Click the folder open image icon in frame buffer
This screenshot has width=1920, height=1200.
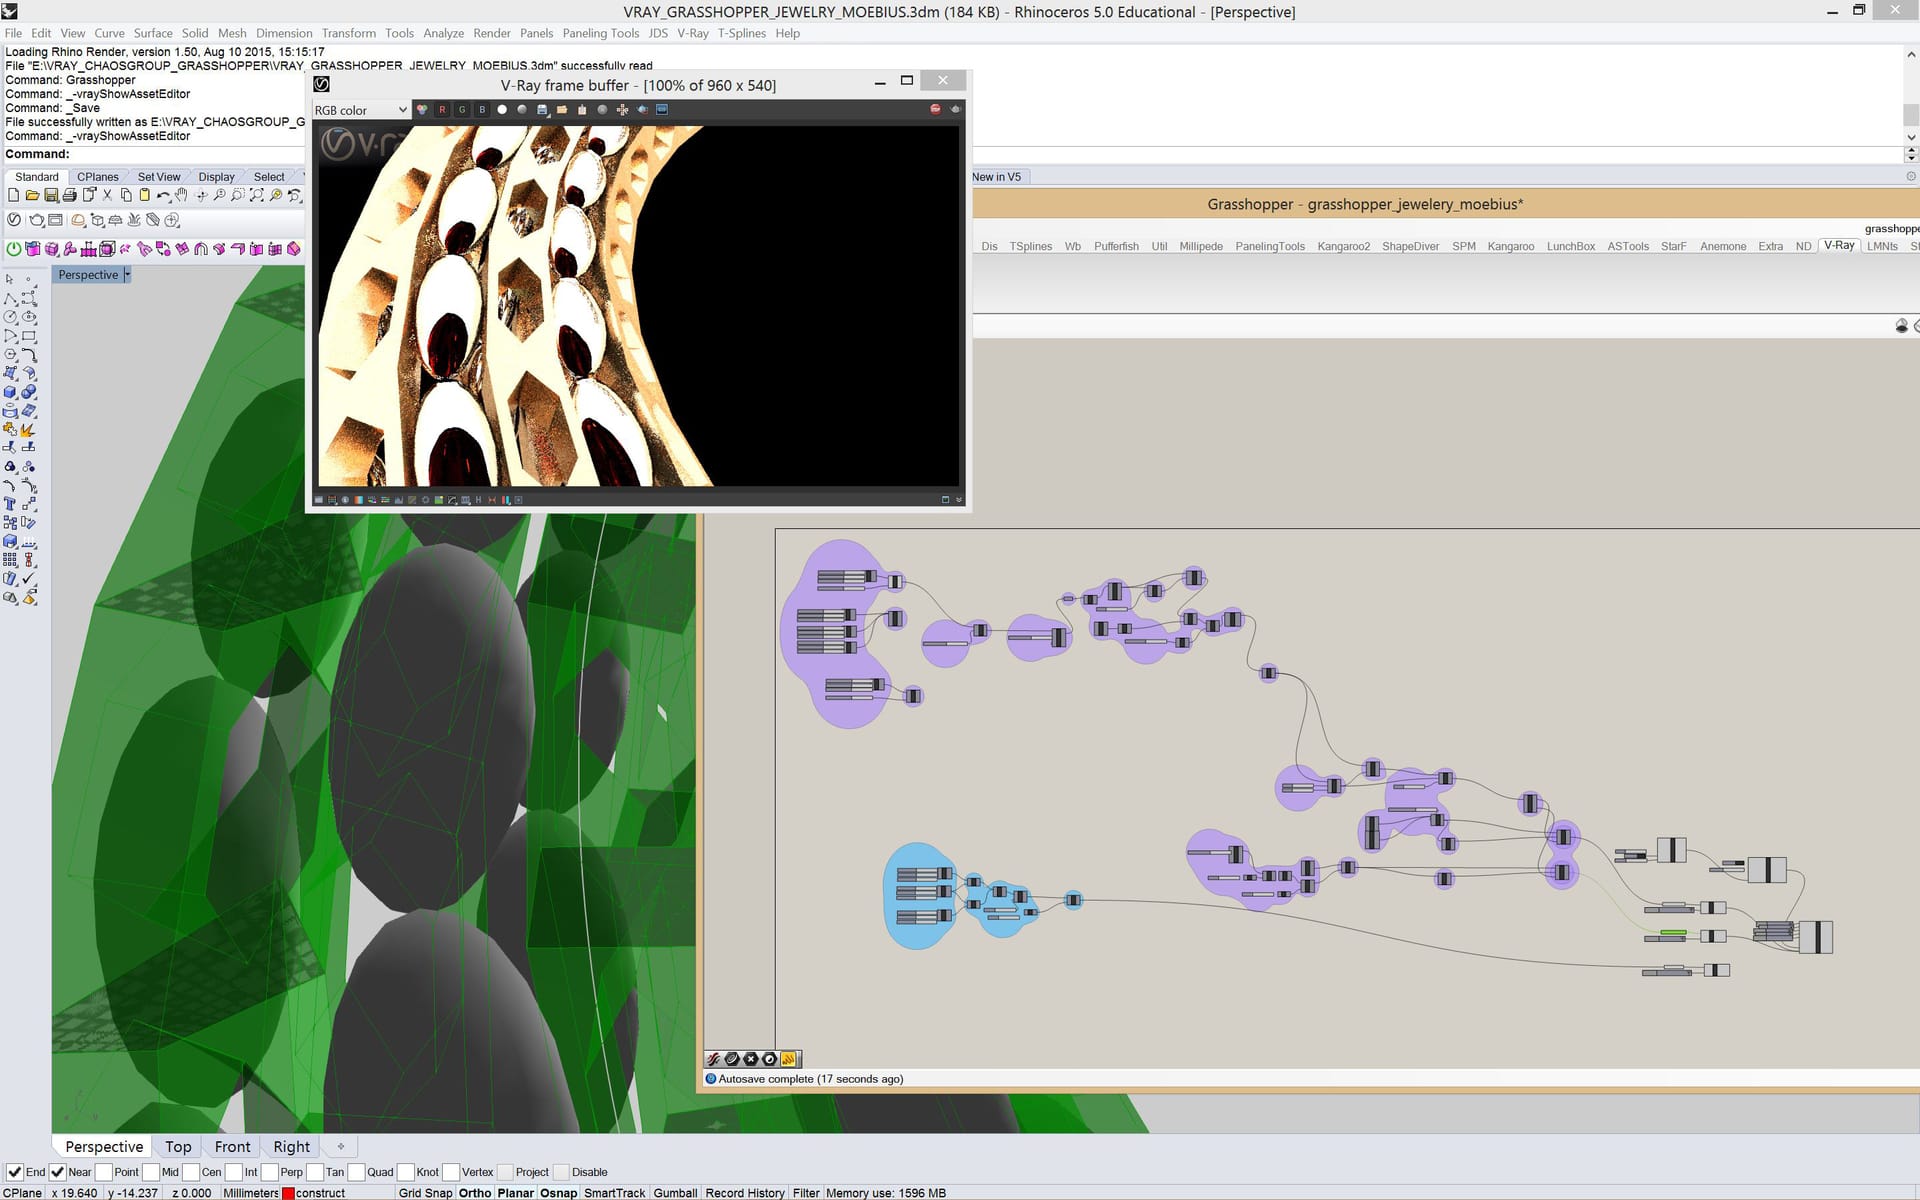pyautogui.click(x=562, y=110)
